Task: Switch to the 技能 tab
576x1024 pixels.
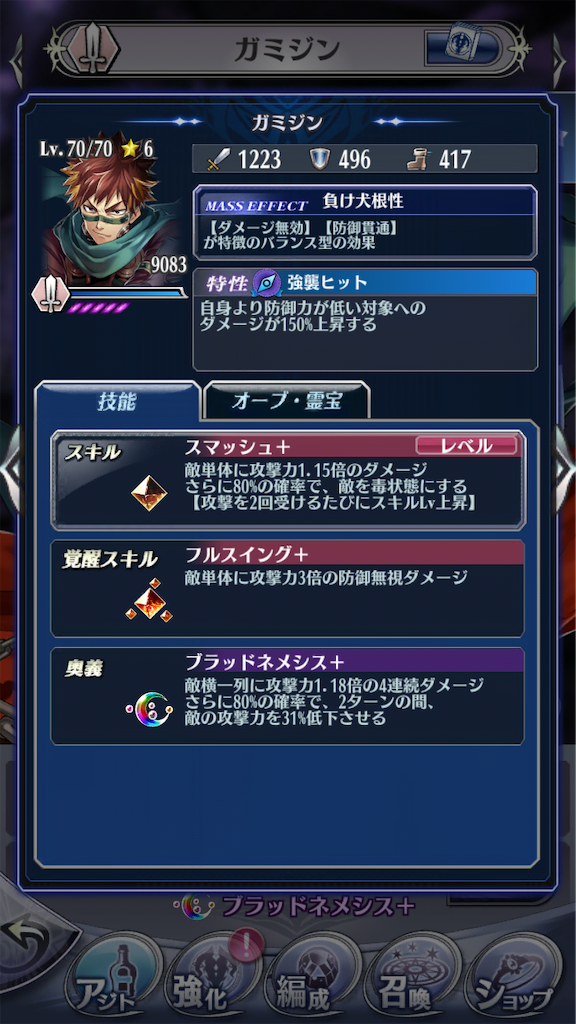Action: coord(118,402)
